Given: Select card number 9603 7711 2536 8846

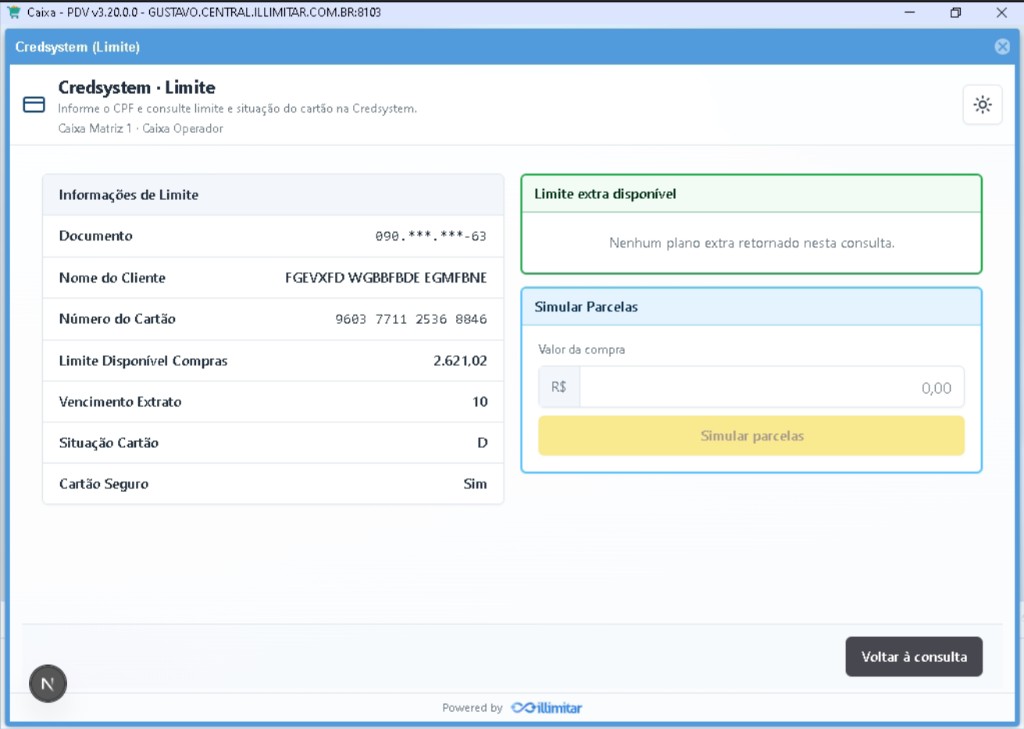Looking at the screenshot, I should coord(411,319).
